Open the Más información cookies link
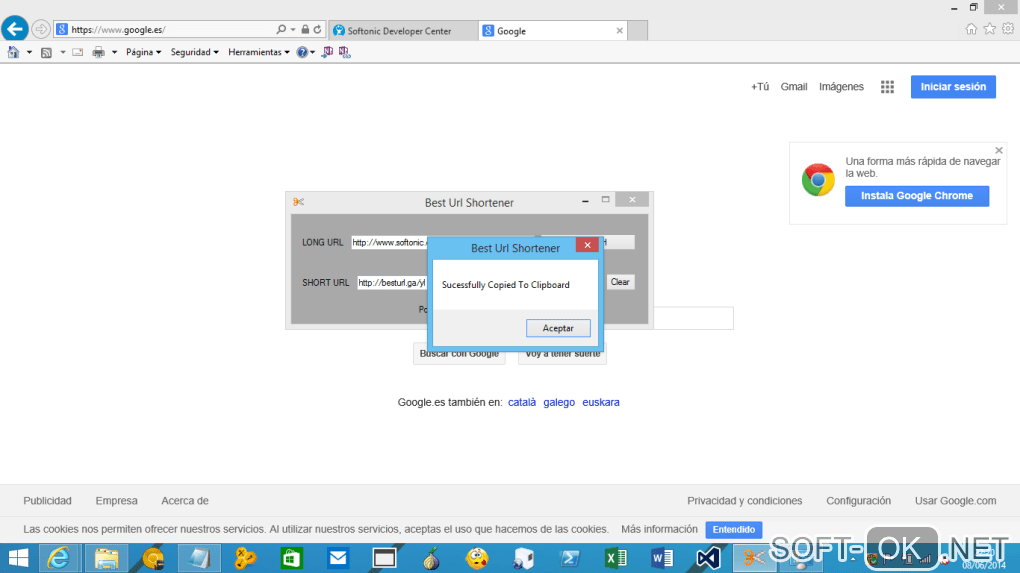Image resolution: width=1020 pixels, height=573 pixels. click(659, 529)
